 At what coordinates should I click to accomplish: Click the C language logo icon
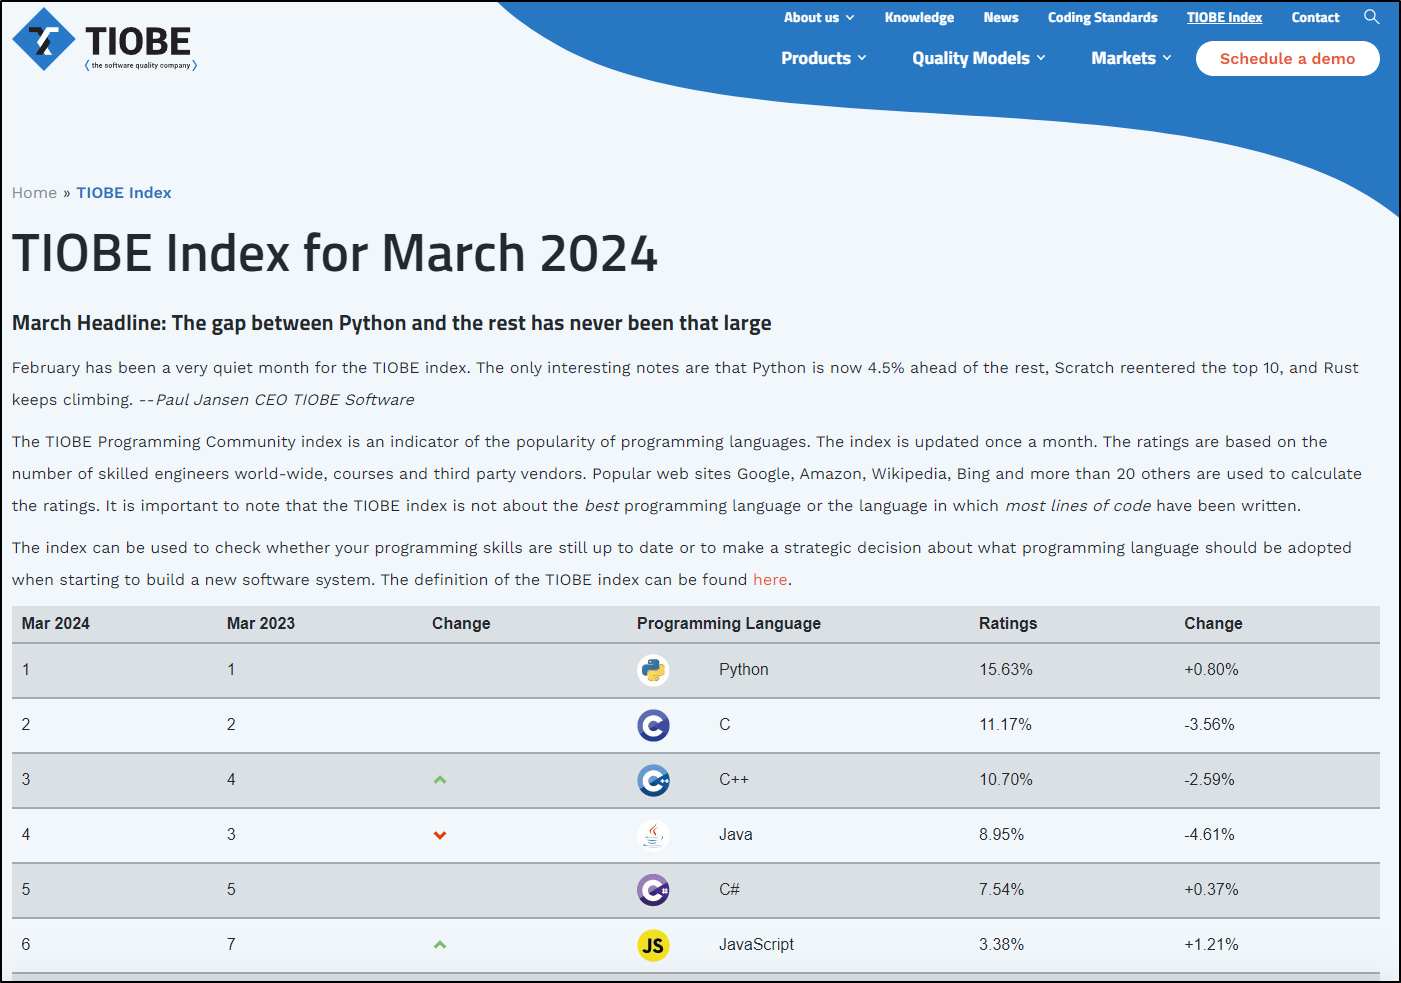tap(653, 725)
